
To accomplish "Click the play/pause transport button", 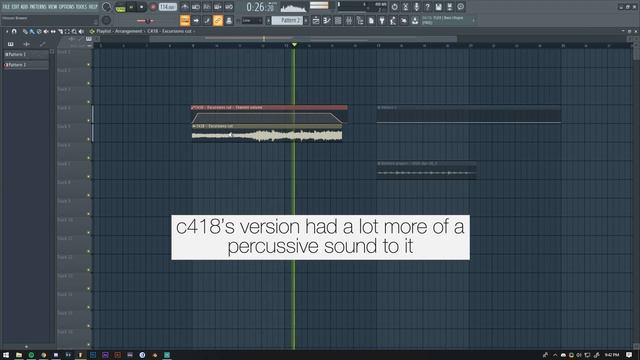I will [x=131, y=7].
